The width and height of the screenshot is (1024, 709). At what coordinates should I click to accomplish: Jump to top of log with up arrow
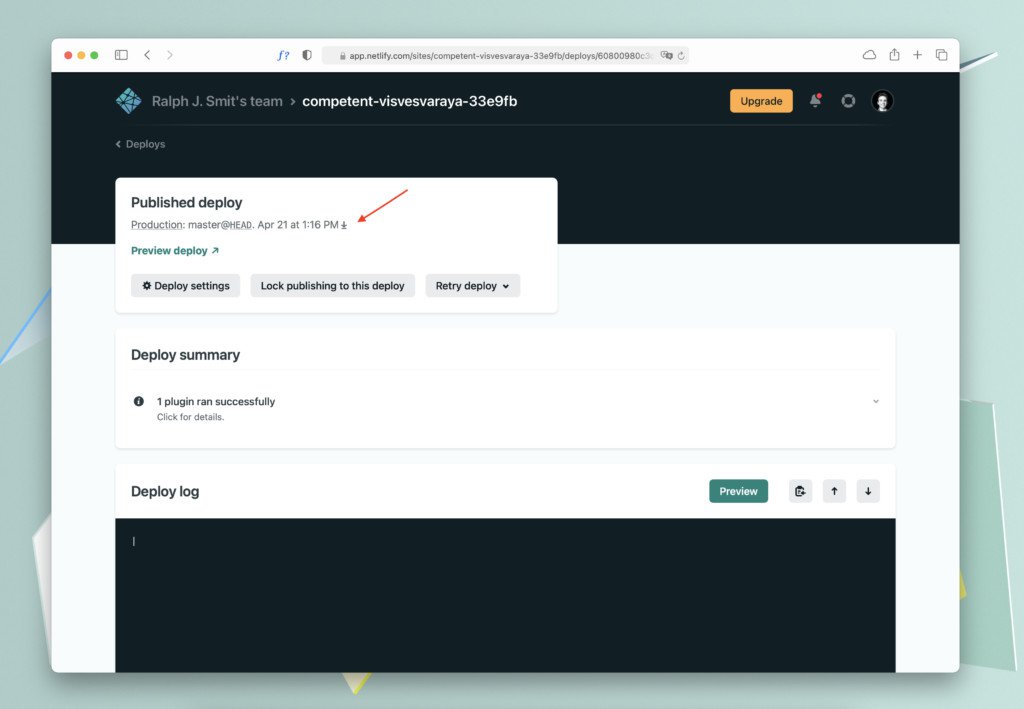pyautogui.click(x=834, y=491)
